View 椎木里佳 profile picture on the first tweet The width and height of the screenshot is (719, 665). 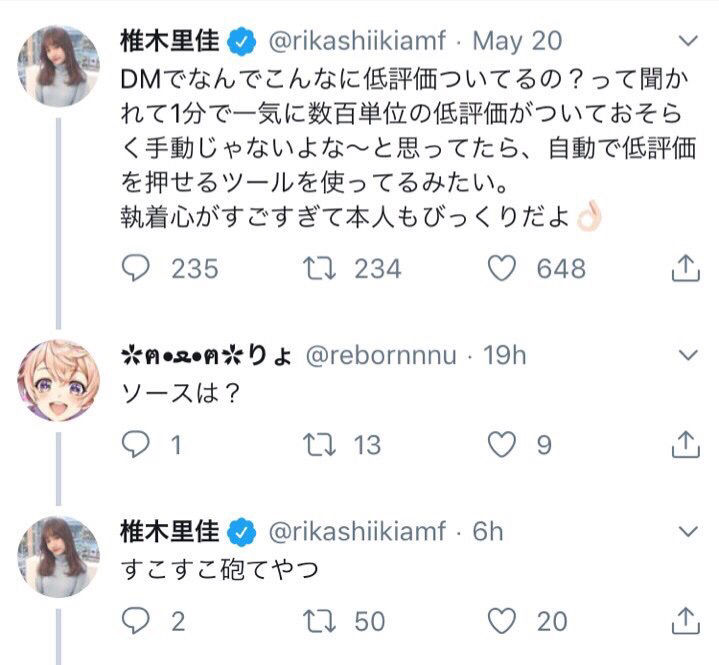click(x=58, y=66)
